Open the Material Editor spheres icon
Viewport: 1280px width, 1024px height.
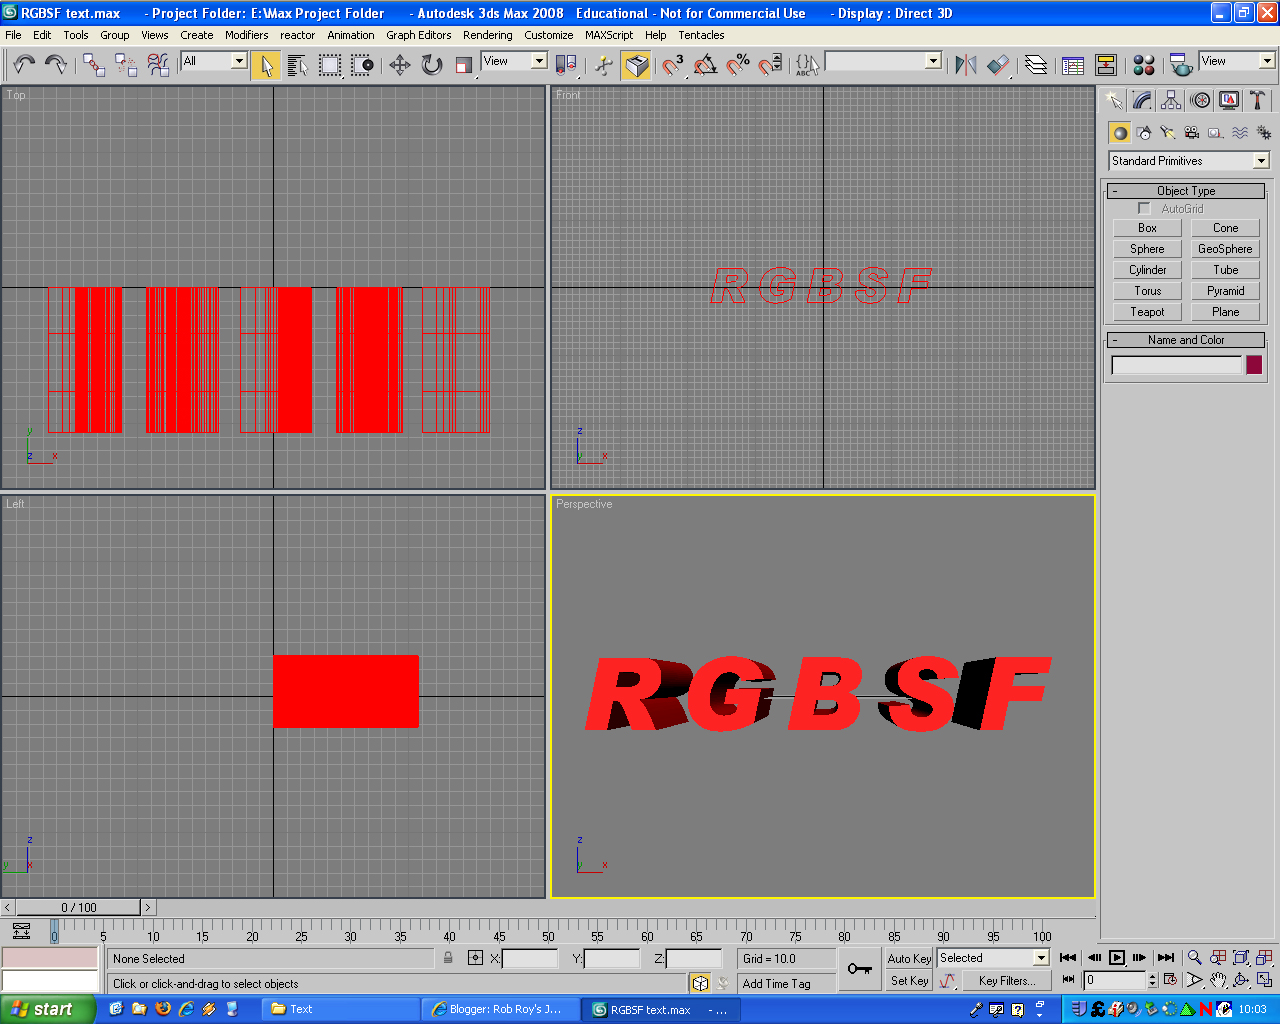1144,65
